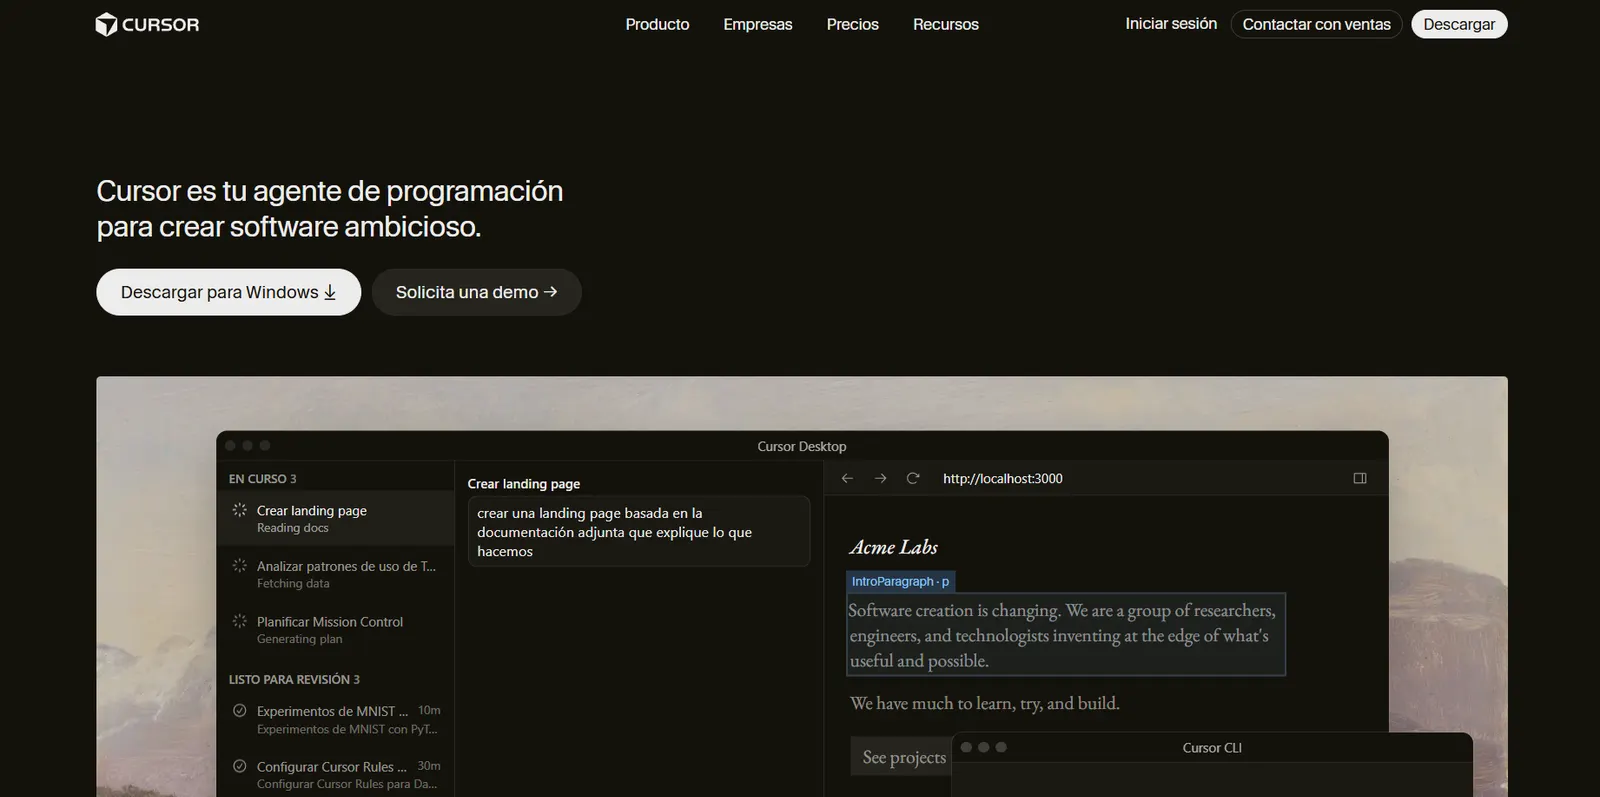Select the Analizar patrones de uso task

(x=335, y=574)
